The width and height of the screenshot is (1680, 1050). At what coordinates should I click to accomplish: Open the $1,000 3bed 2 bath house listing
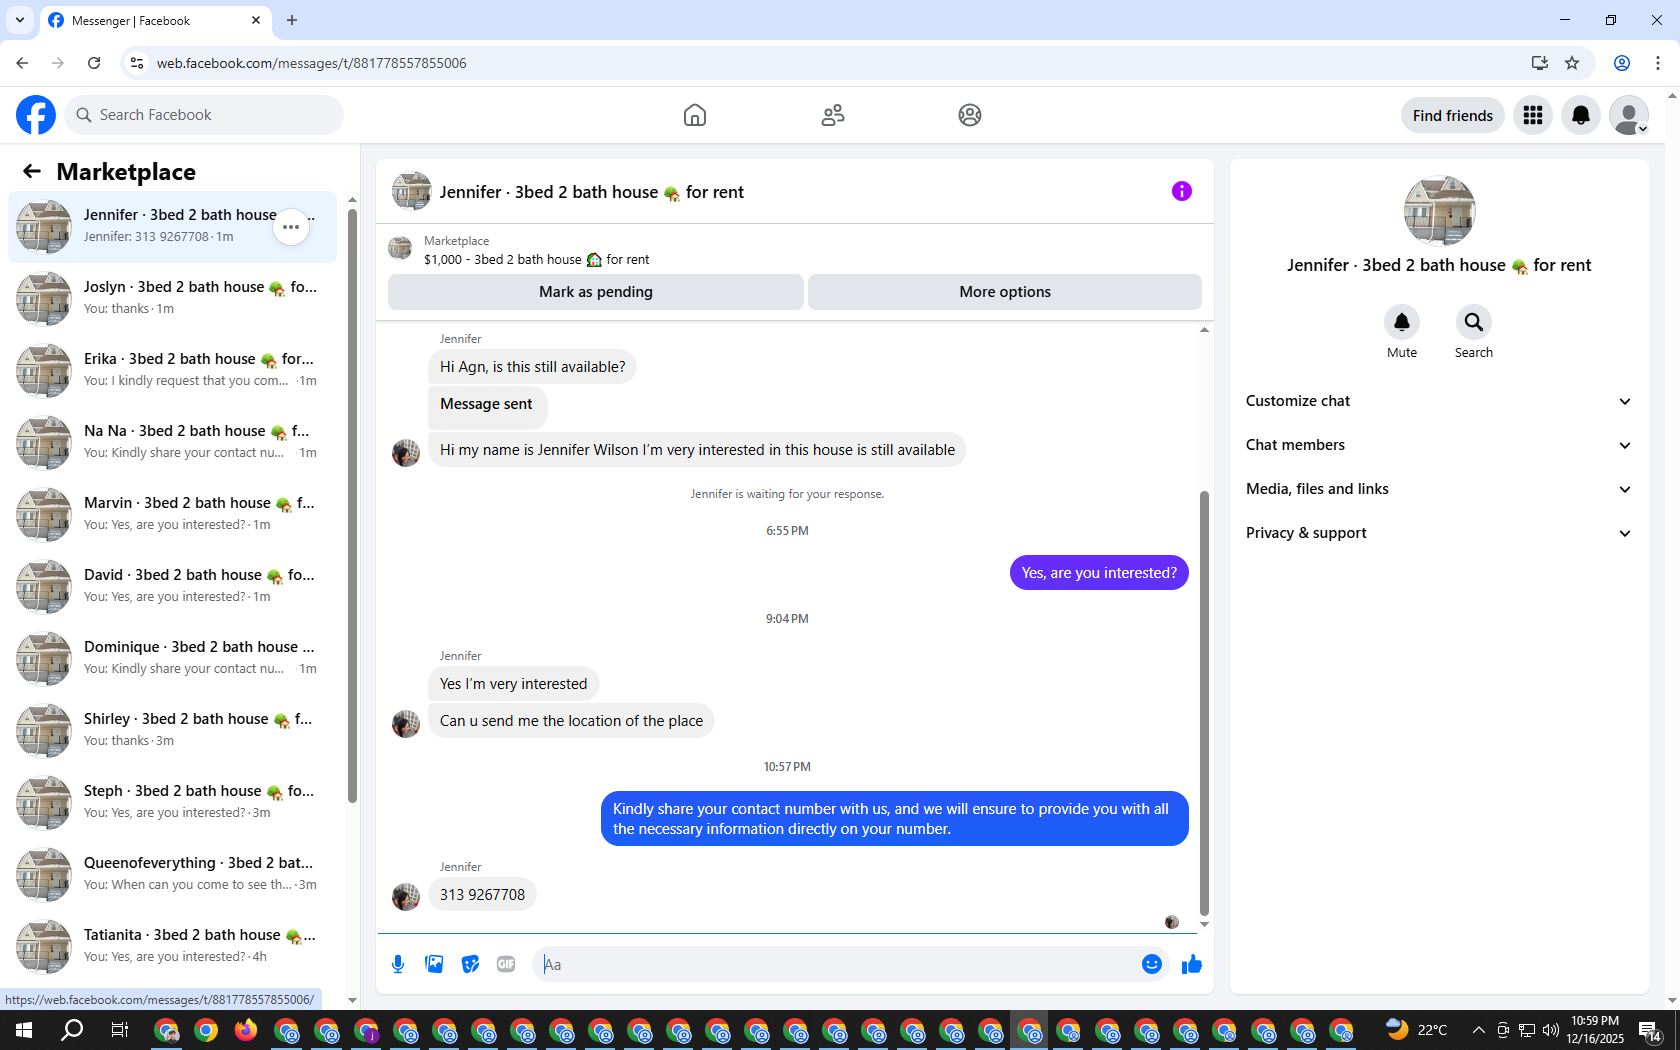click(536, 260)
